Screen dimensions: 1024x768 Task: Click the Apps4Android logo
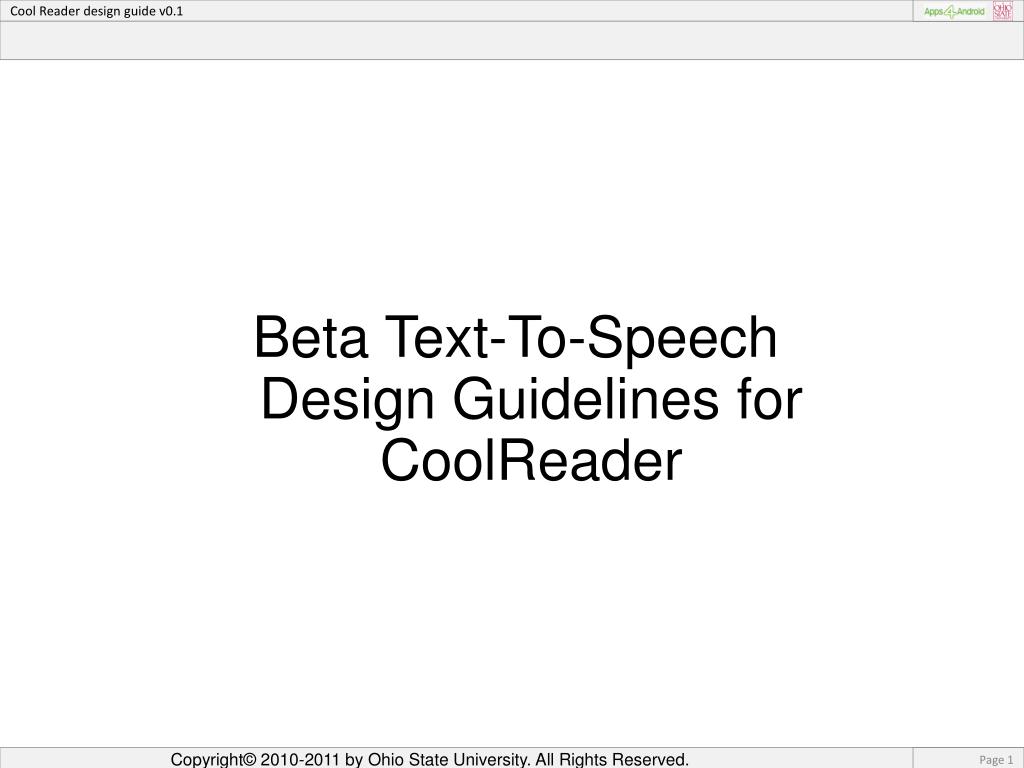coord(954,12)
